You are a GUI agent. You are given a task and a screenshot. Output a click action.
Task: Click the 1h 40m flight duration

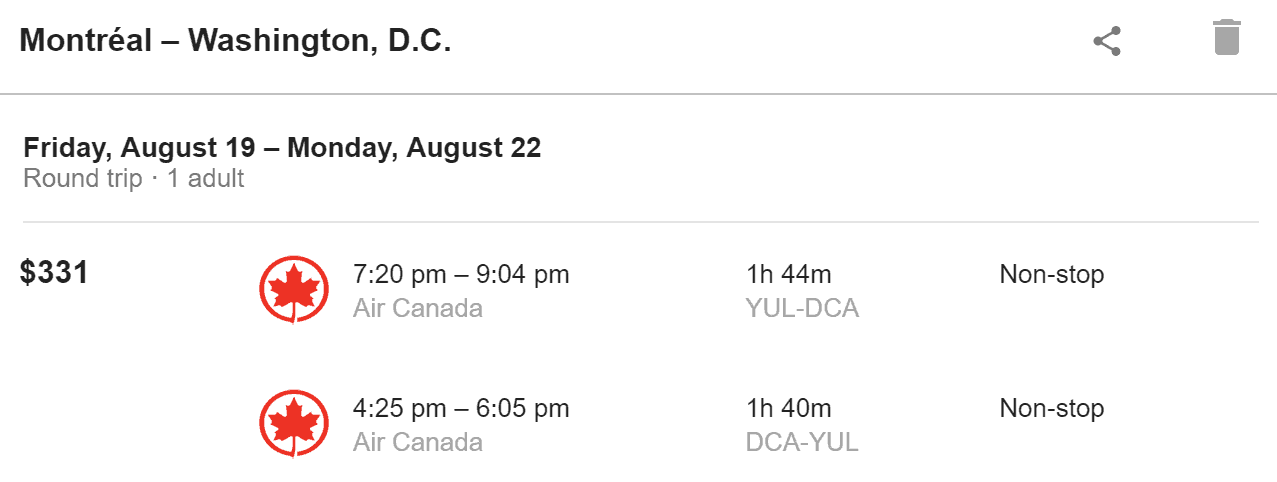pyautogui.click(x=788, y=408)
